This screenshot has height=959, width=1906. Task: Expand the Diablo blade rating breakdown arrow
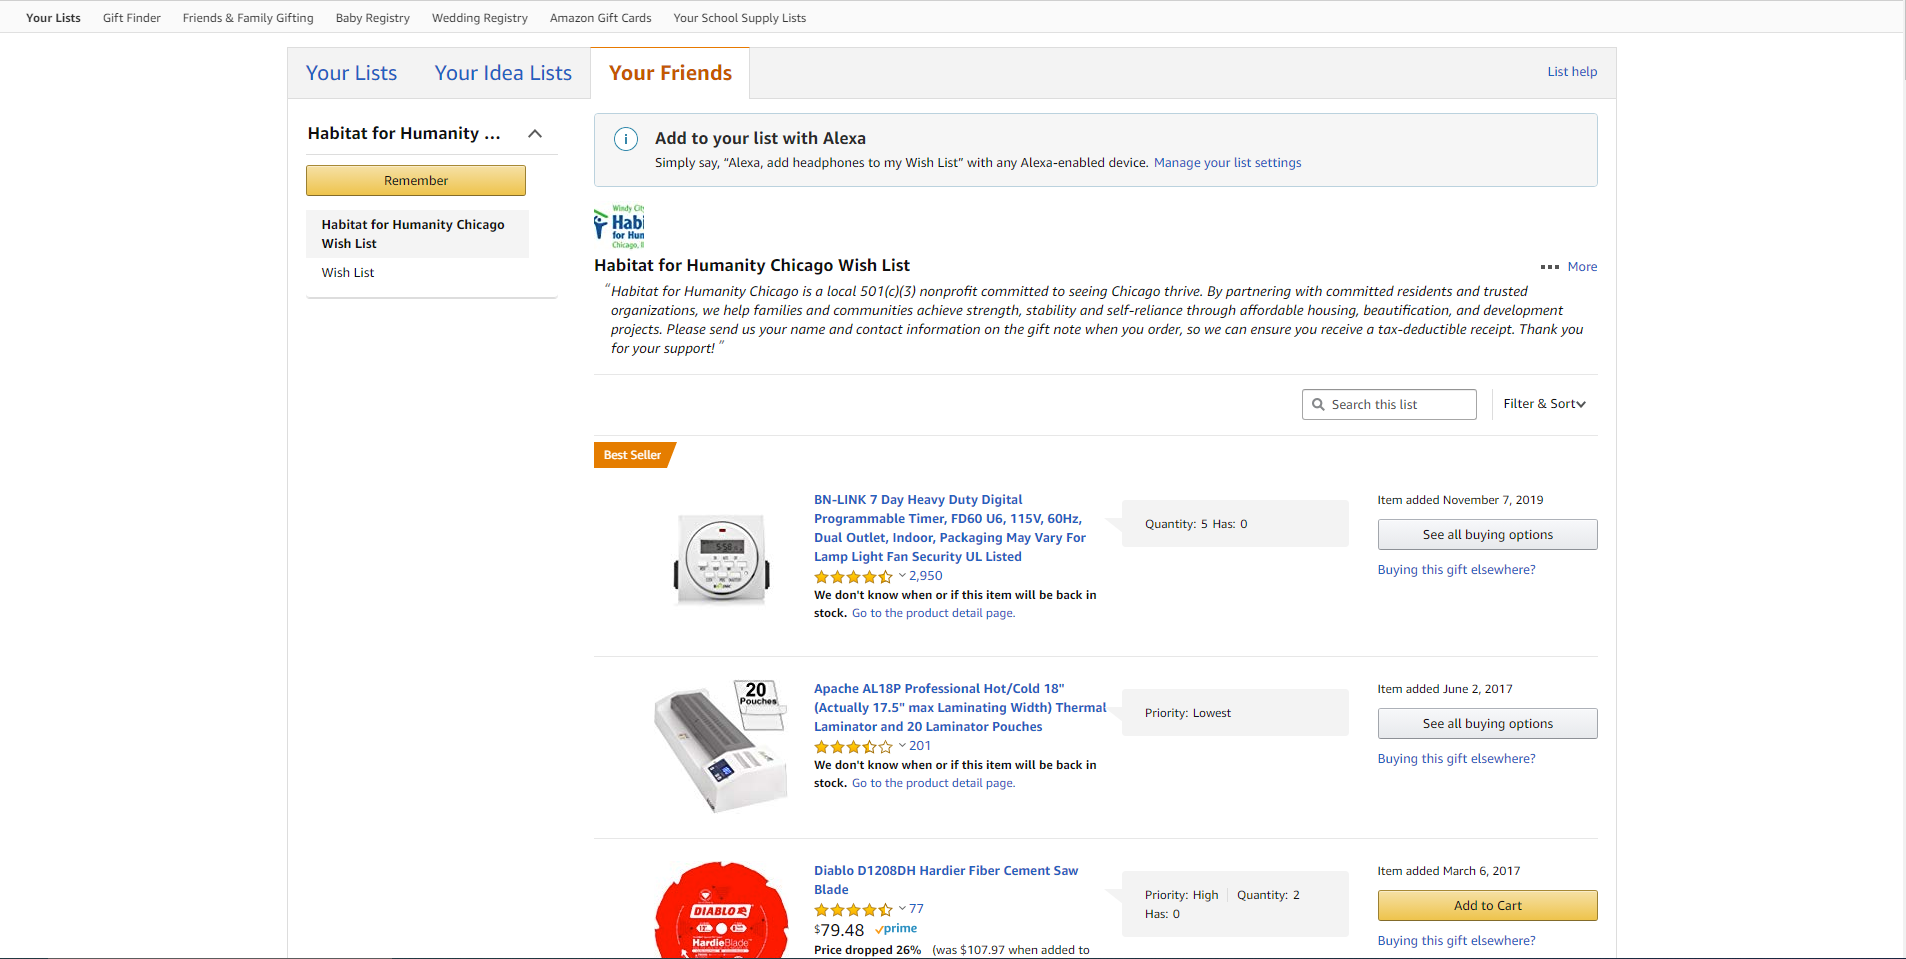(902, 909)
